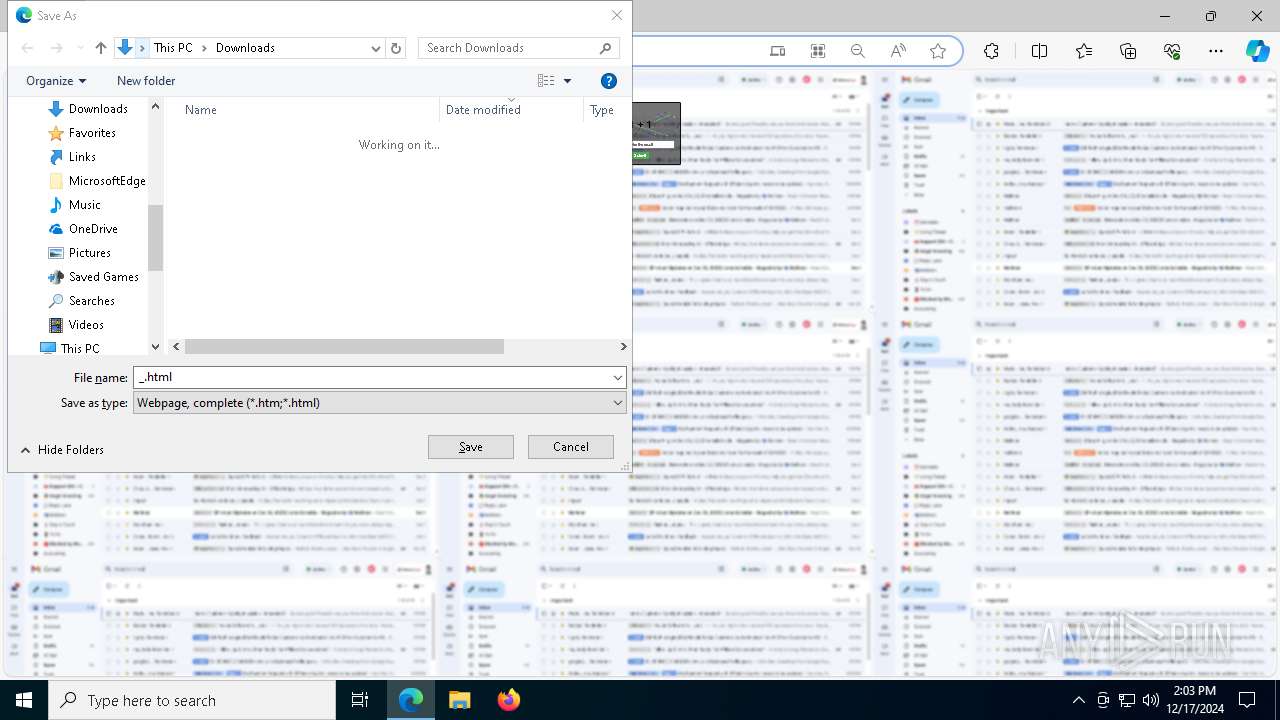Go up one folder level
The width and height of the screenshot is (1280, 720).
coord(101,48)
